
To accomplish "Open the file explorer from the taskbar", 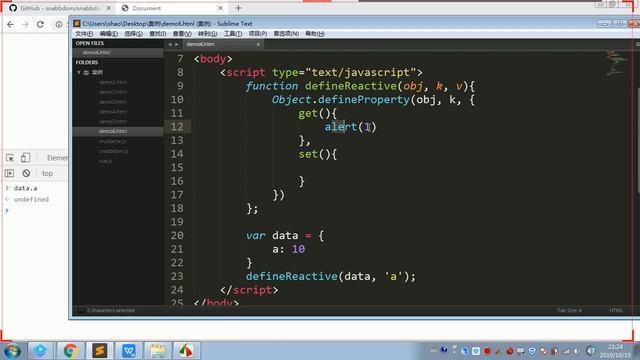I will tap(158, 351).
